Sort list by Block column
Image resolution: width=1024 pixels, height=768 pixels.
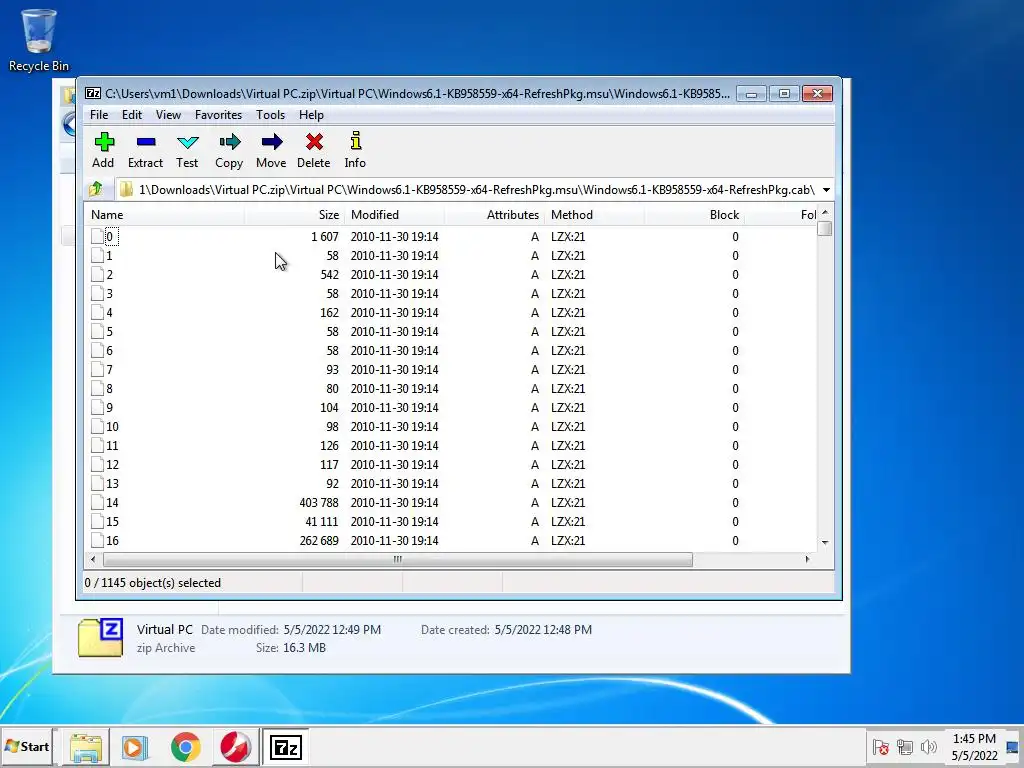click(x=694, y=215)
